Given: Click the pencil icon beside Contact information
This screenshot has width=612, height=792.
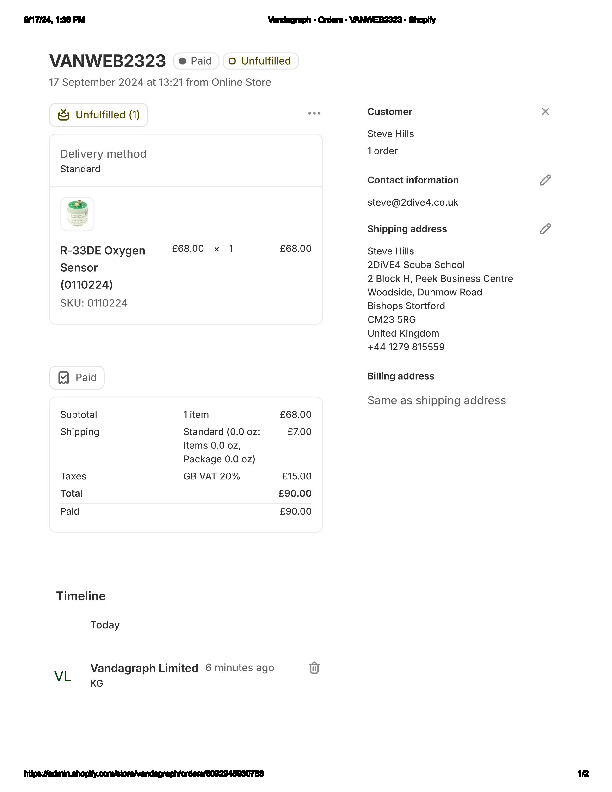Looking at the screenshot, I should pos(545,180).
